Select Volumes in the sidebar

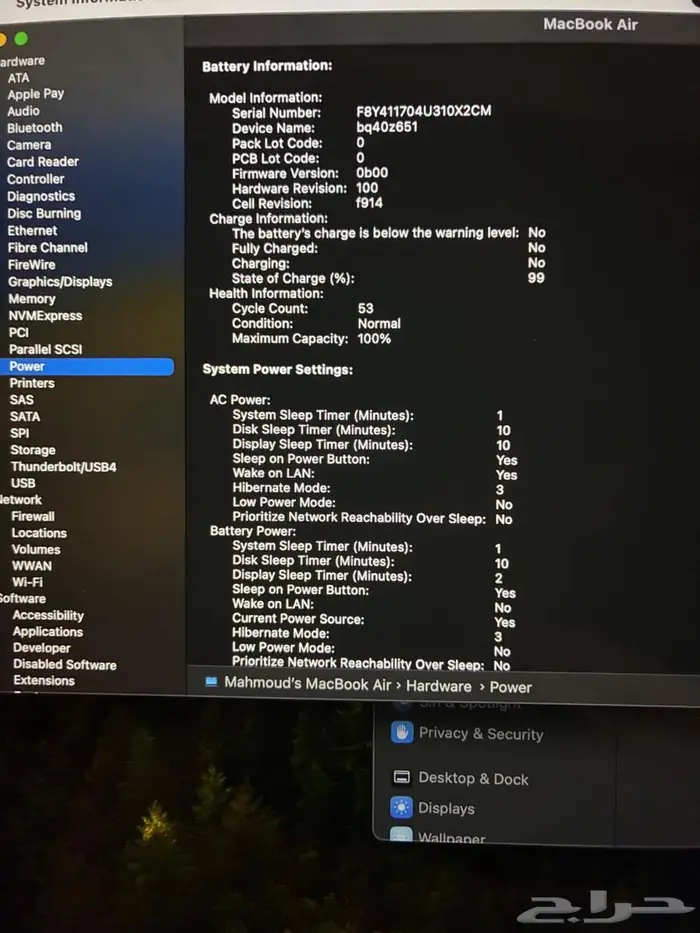click(x=36, y=550)
